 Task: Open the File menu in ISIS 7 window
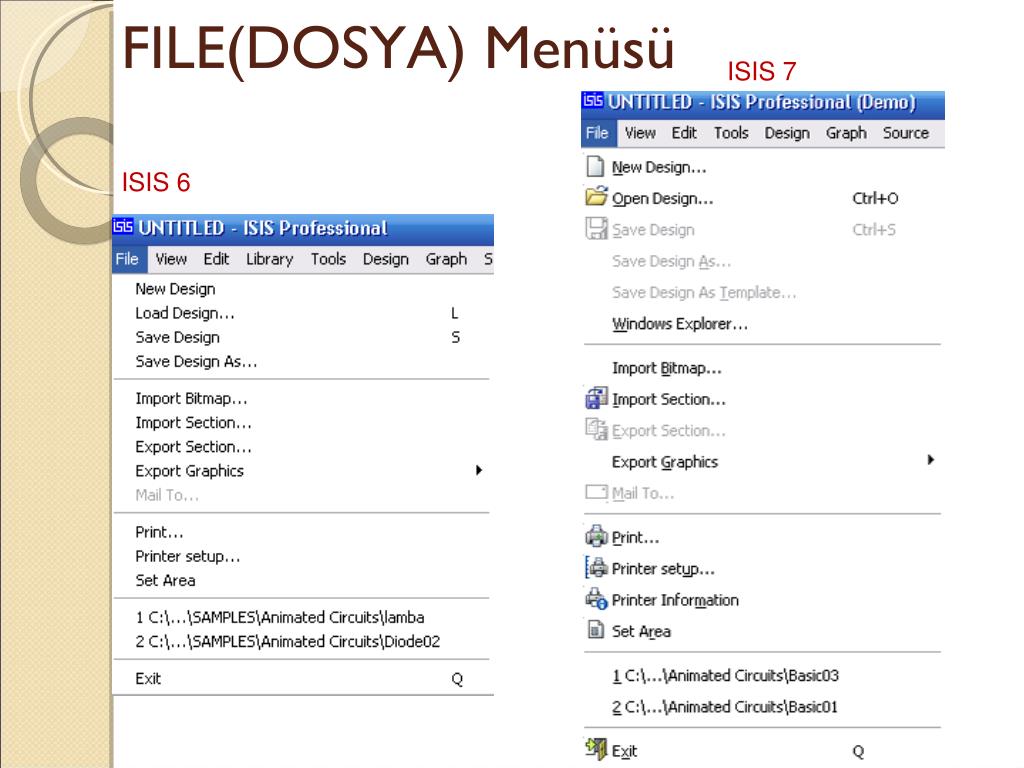[x=597, y=133]
